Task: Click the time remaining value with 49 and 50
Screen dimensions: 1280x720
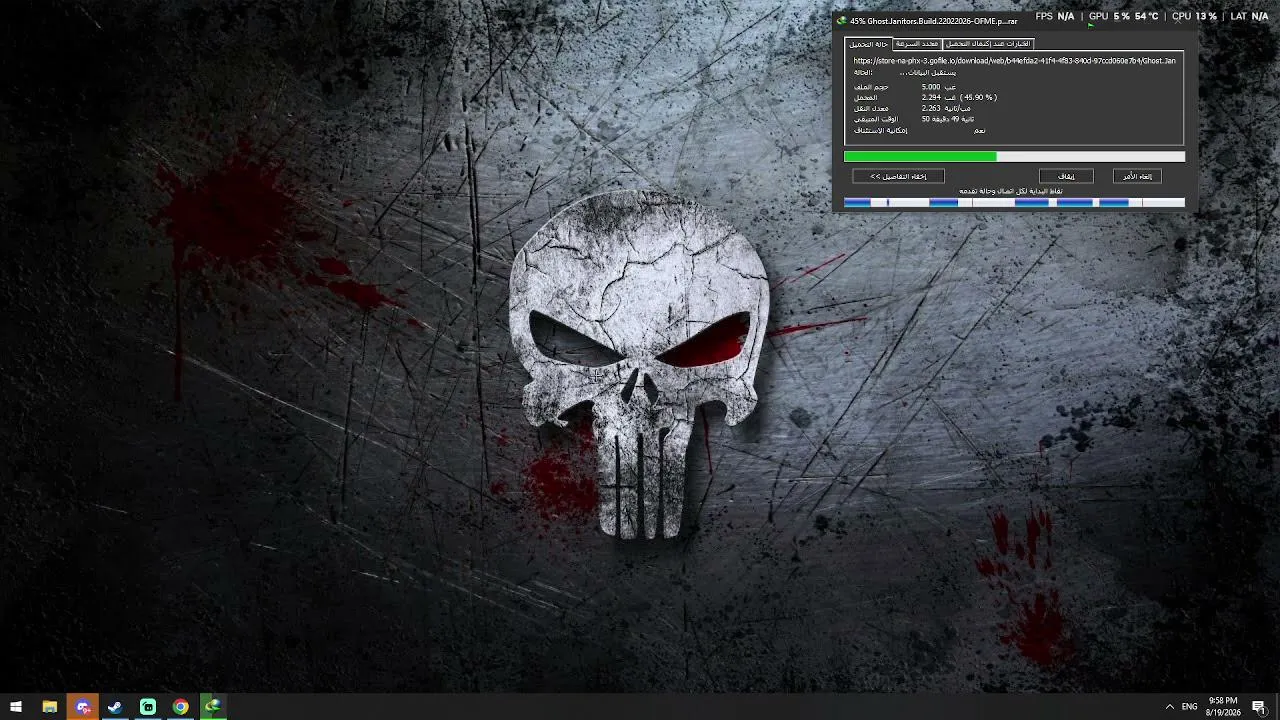Action: pyautogui.click(x=947, y=119)
